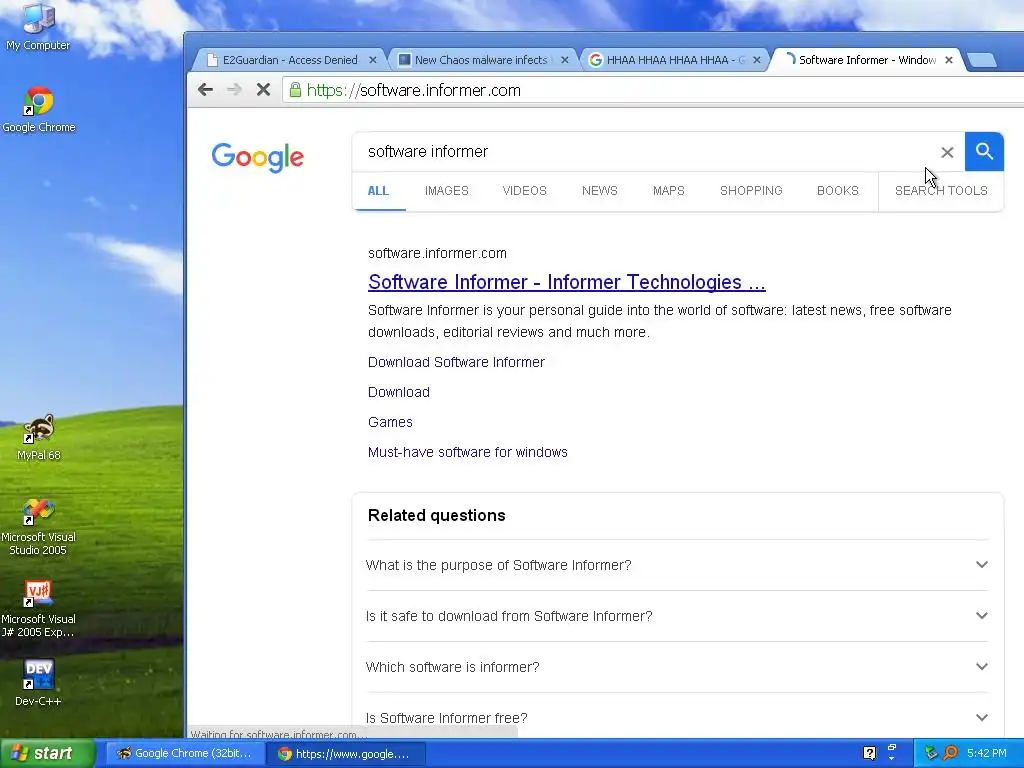Switch to https://www.google taskbar item
The width and height of the screenshot is (1024, 768).
[x=346, y=754]
